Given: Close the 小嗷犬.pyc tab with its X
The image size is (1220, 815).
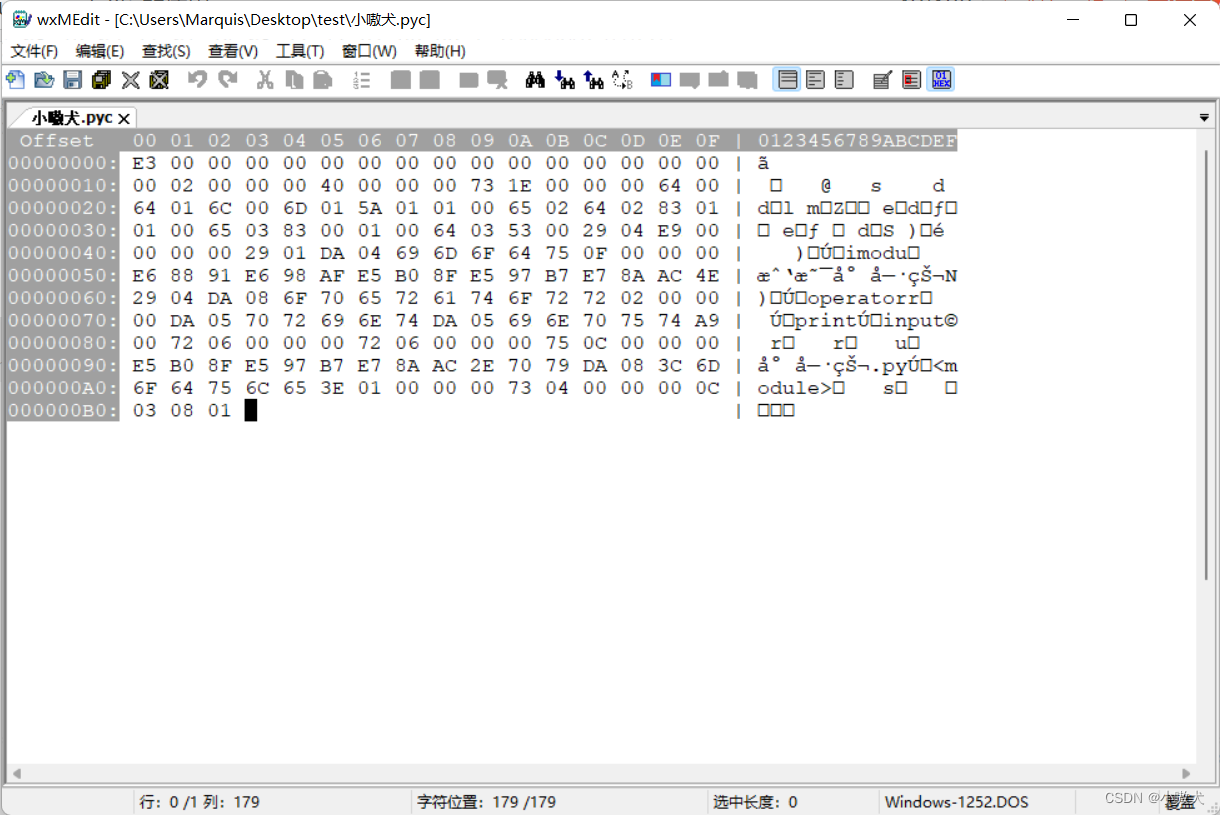Looking at the screenshot, I should (124, 119).
